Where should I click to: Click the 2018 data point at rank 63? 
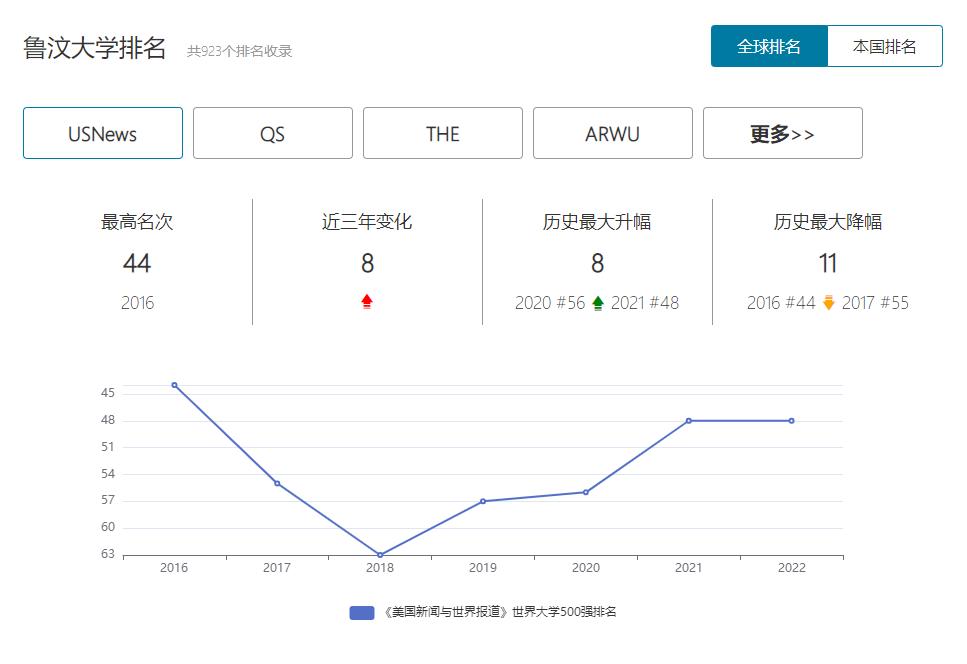(x=381, y=553)
